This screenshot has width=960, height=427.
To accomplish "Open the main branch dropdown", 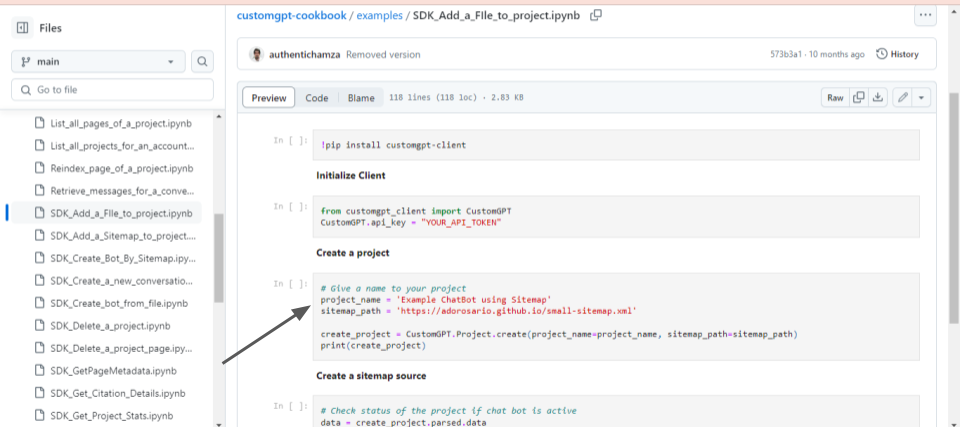I will [98, 62].
